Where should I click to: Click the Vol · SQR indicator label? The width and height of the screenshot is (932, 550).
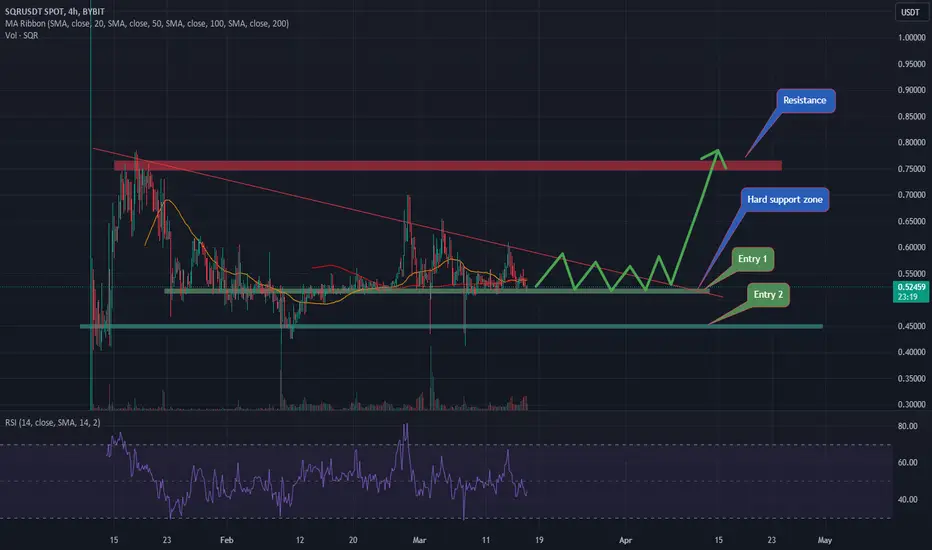point(21,35)
